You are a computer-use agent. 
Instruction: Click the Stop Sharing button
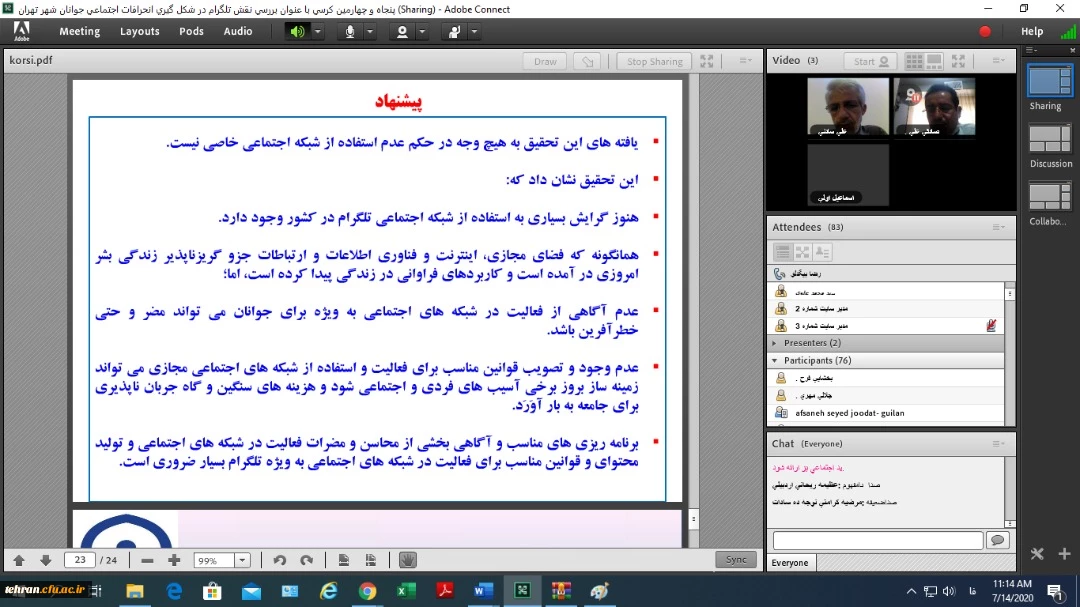[654, 61]
